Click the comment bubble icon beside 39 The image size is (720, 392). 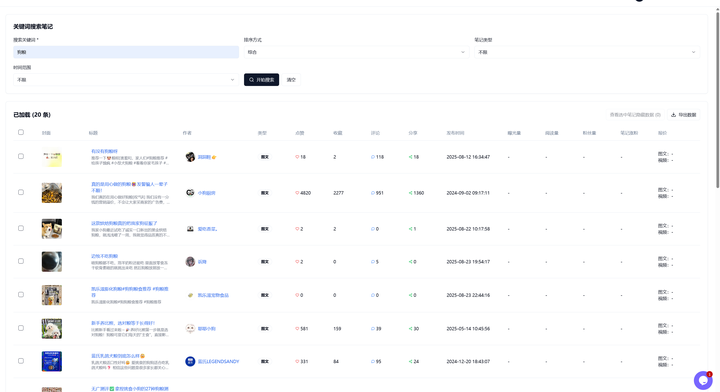373,329
